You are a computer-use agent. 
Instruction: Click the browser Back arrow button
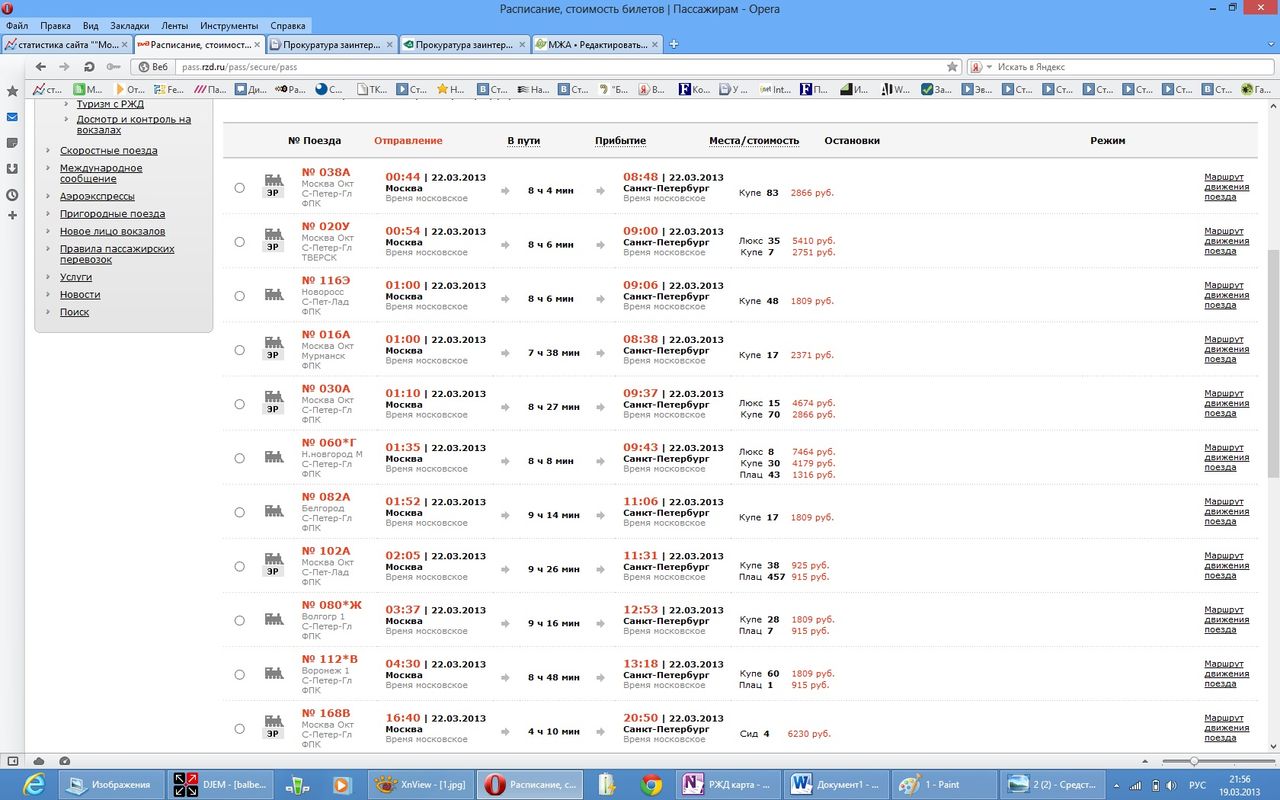[x=41, y=67]
